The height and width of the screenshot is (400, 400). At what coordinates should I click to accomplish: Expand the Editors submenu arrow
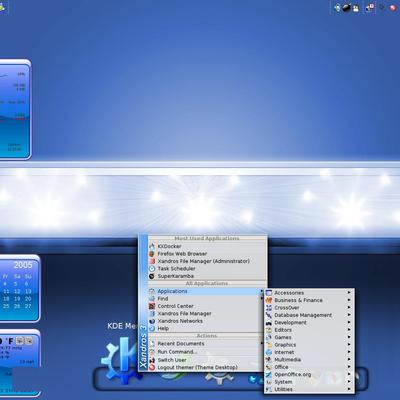349,330
